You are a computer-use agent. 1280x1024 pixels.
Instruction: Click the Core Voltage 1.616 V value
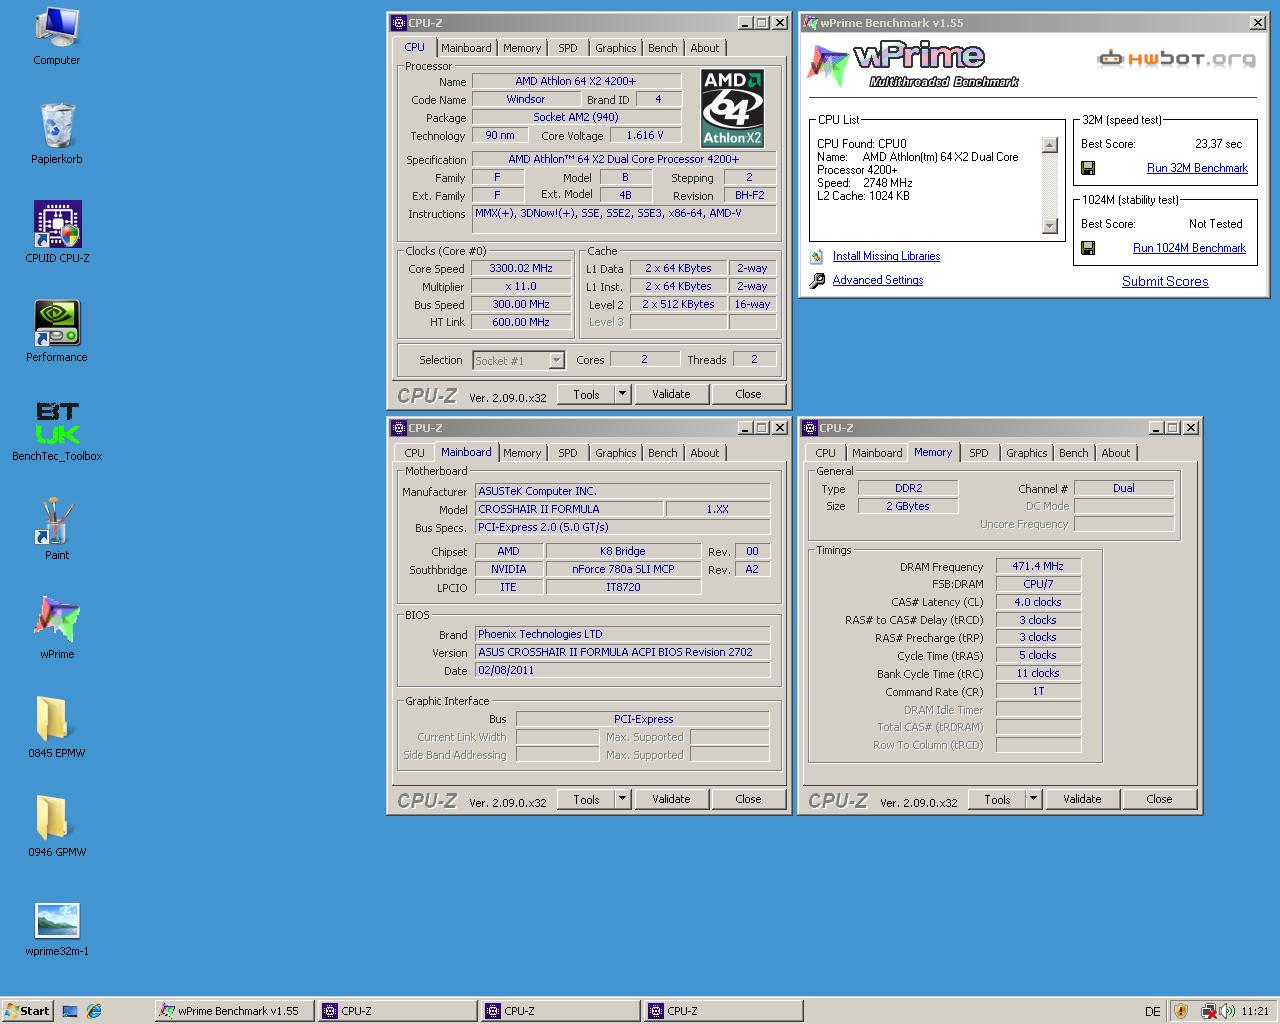click(644, 135)
